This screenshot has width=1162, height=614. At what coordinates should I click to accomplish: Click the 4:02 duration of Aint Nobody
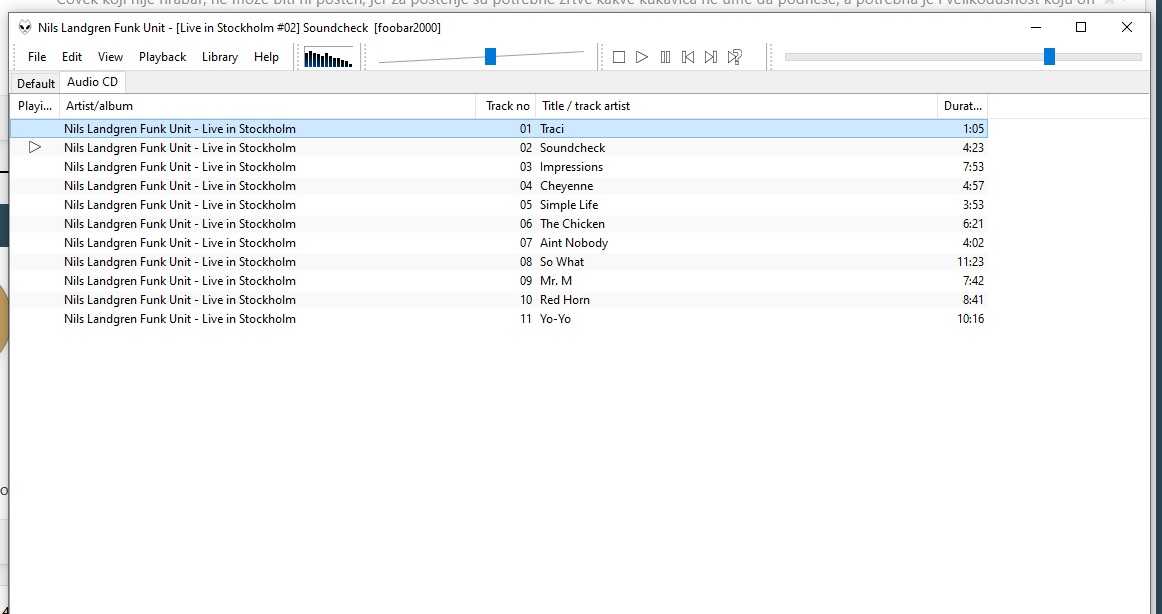973,243
